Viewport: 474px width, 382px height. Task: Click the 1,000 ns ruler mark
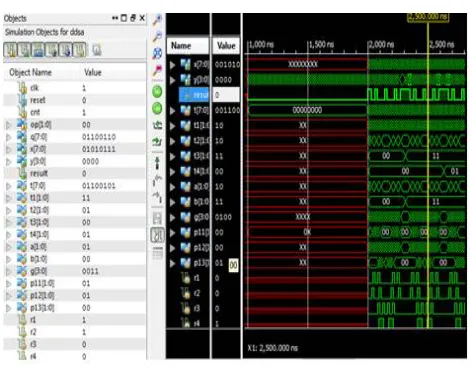[261, 44]
